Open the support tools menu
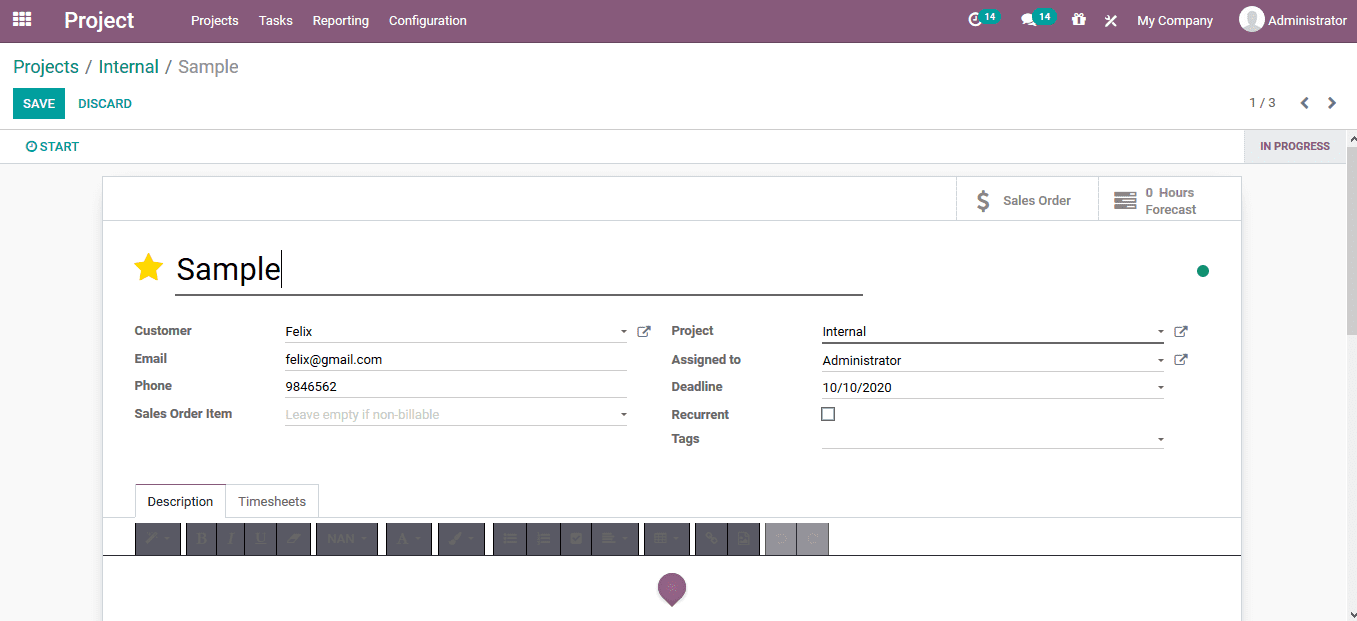The width and height of the screenshot is (1357, 621). pyautogui.click(x=1110, y=19)
